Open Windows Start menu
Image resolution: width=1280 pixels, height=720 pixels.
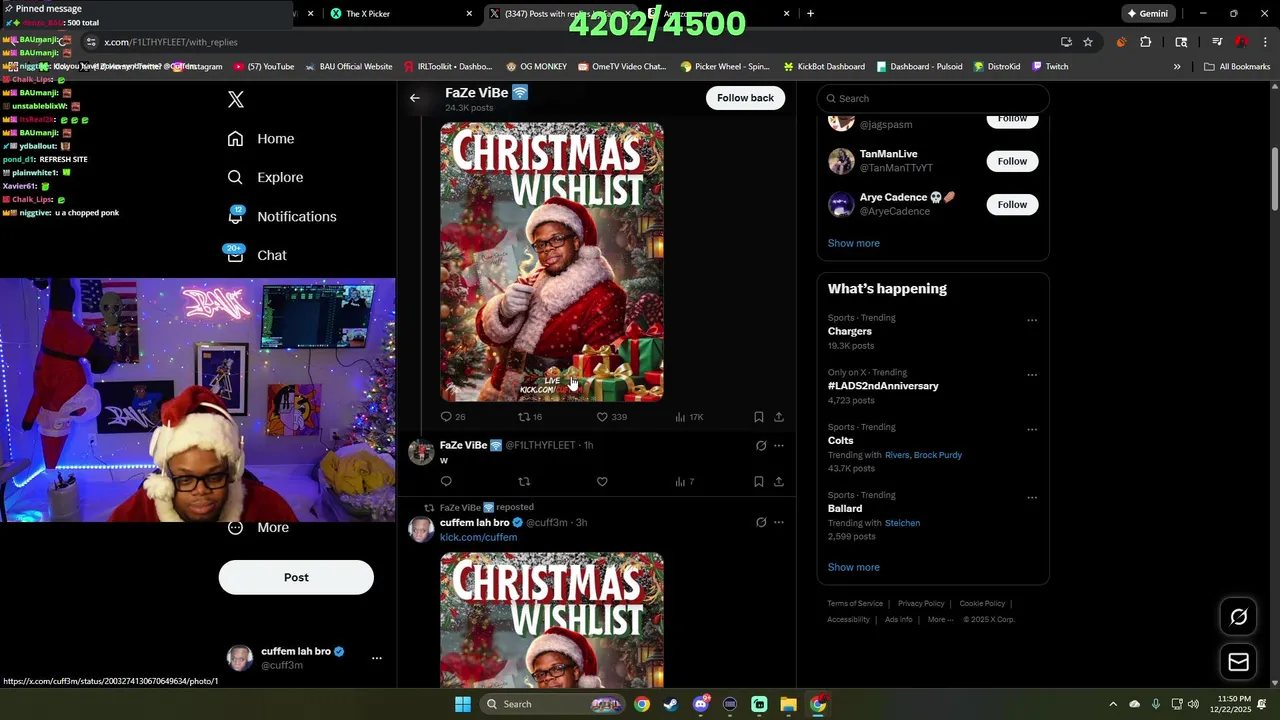point(463,704)
